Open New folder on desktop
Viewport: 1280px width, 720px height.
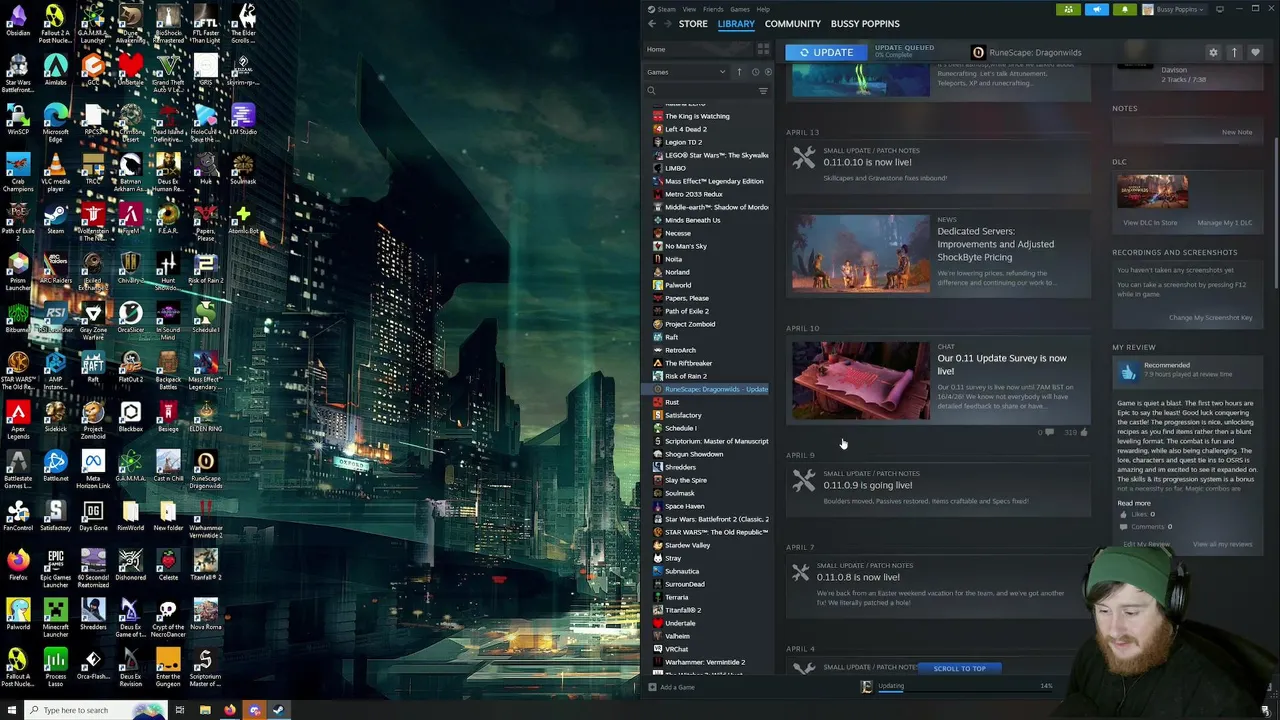pos(168,516)
